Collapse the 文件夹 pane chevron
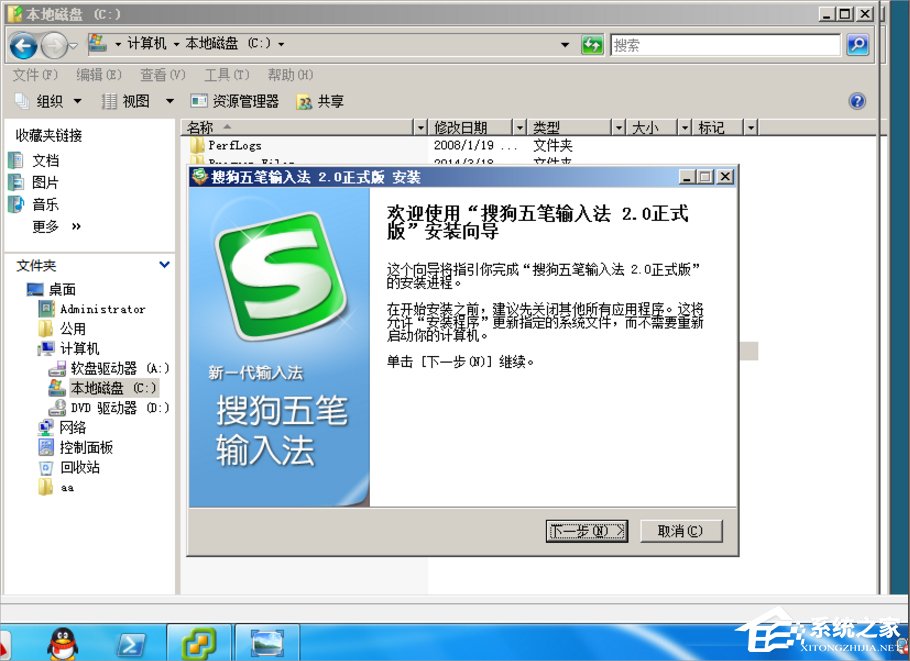 tap(163, 264)
